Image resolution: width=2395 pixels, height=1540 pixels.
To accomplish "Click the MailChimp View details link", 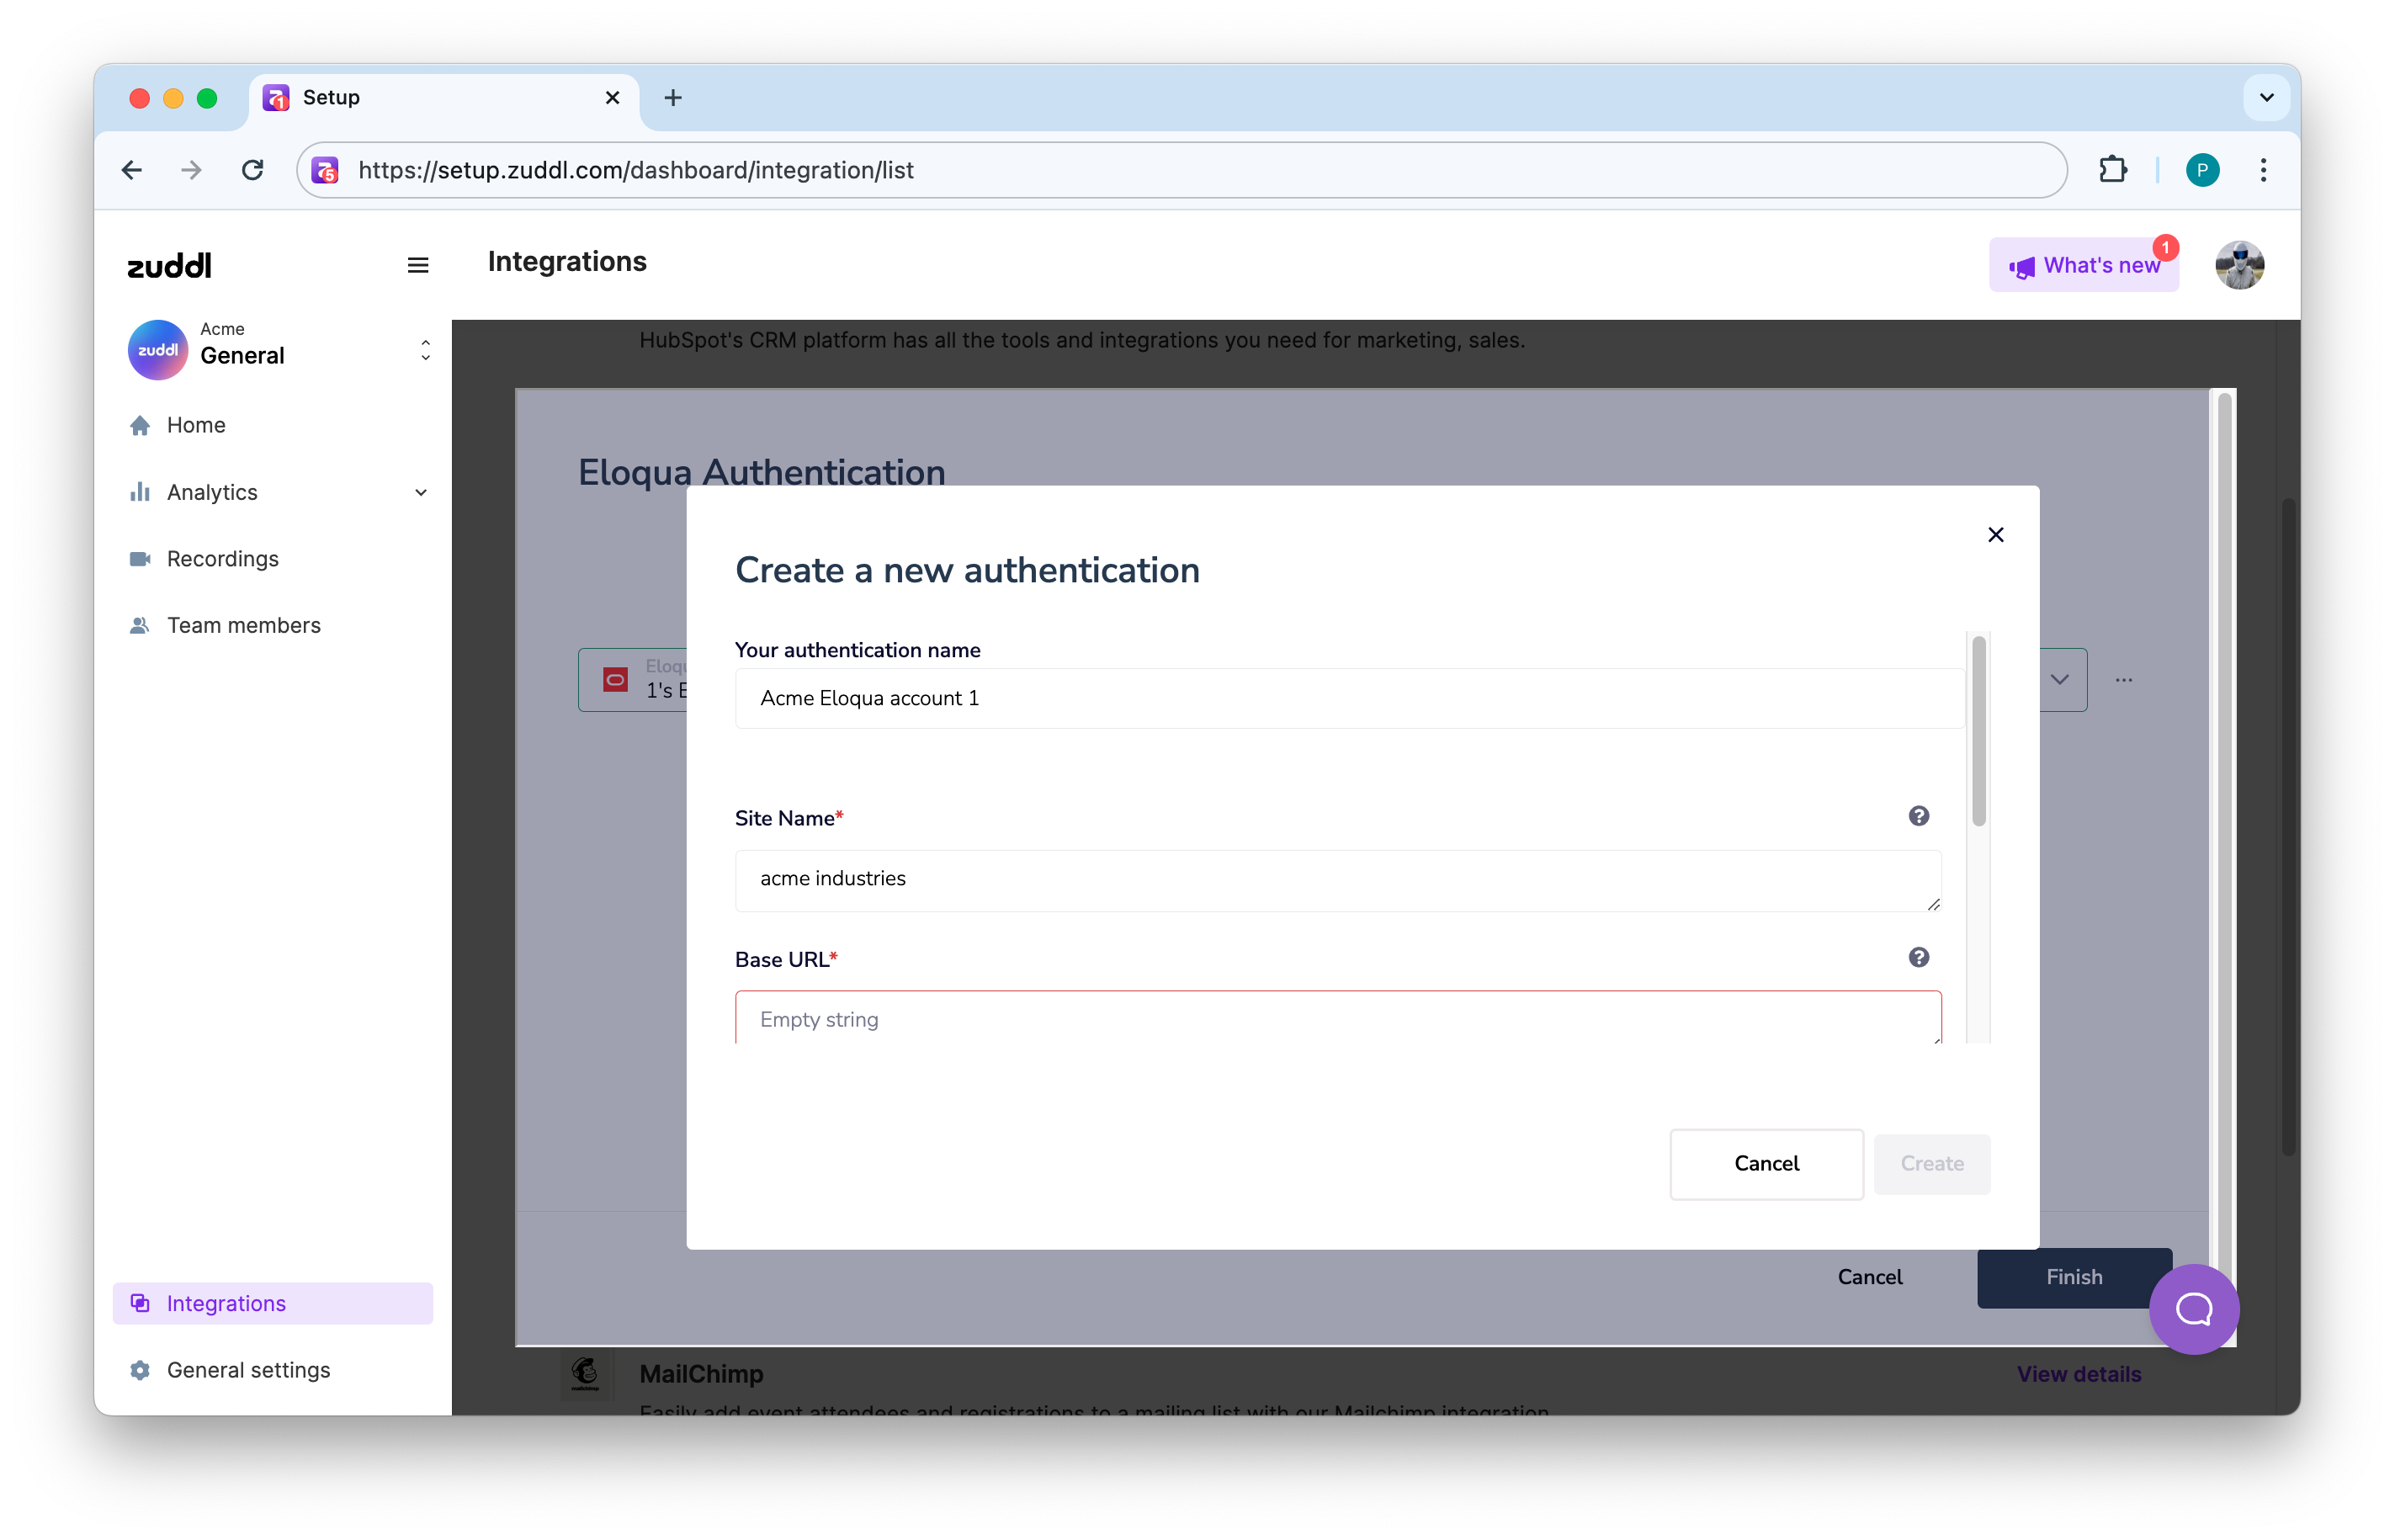I will click(2078, 1374).
